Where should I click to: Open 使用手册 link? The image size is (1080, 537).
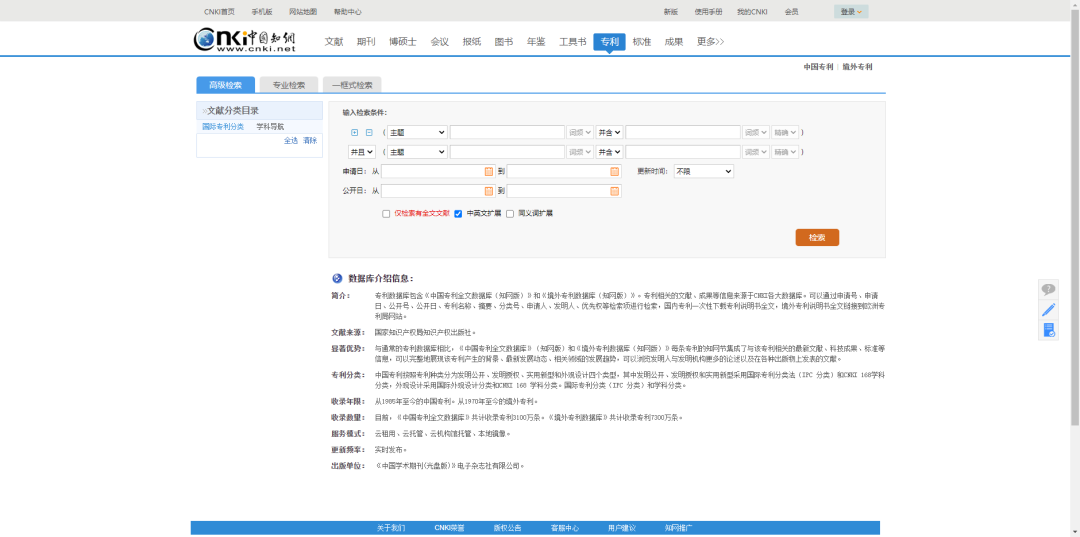(708, 12)
